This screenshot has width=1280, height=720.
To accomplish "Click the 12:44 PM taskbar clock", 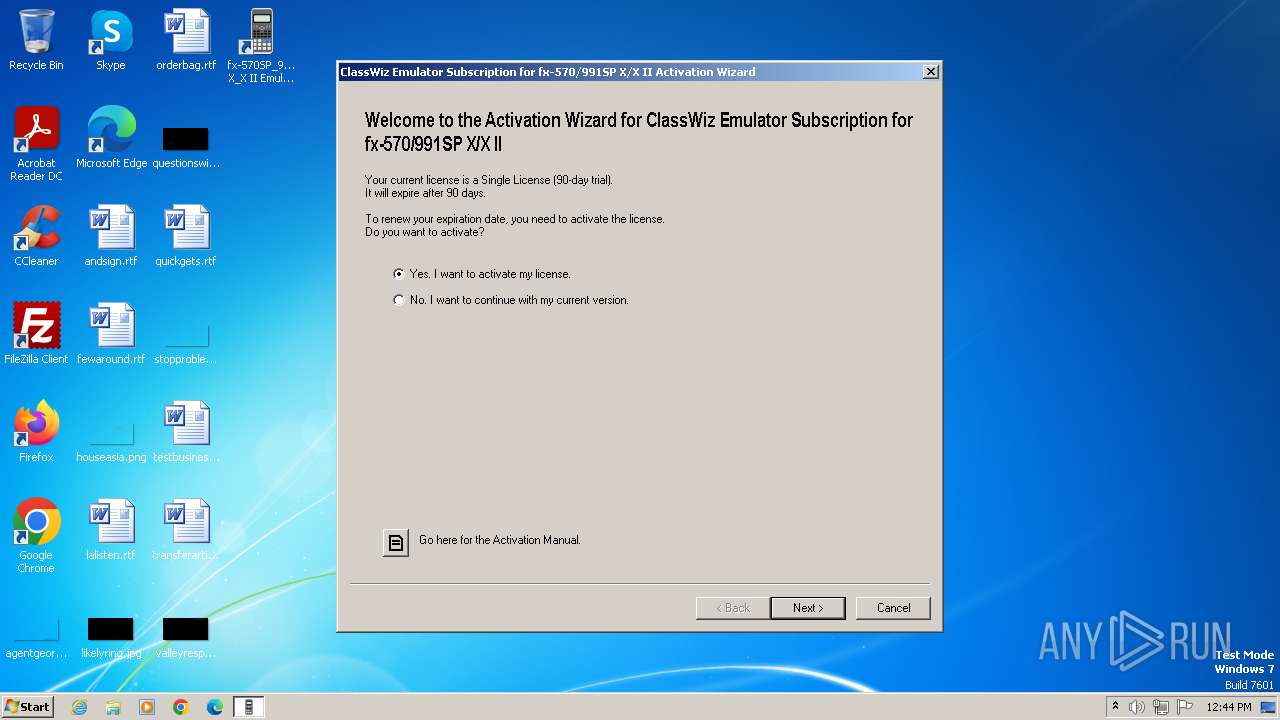I will tap(1229, 707).
